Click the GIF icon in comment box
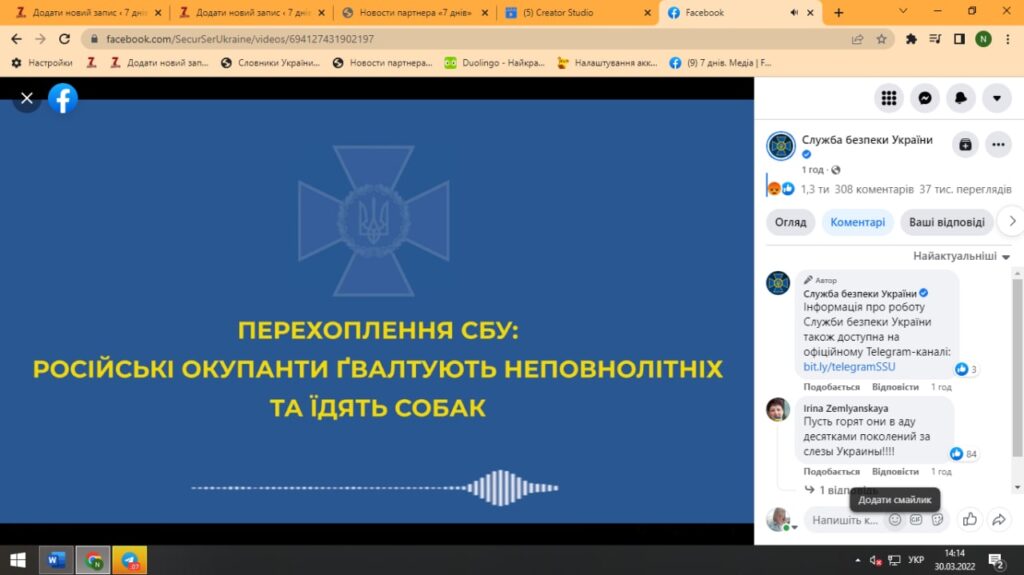Viewport: 1024px width, 575px height. point(916,519)
